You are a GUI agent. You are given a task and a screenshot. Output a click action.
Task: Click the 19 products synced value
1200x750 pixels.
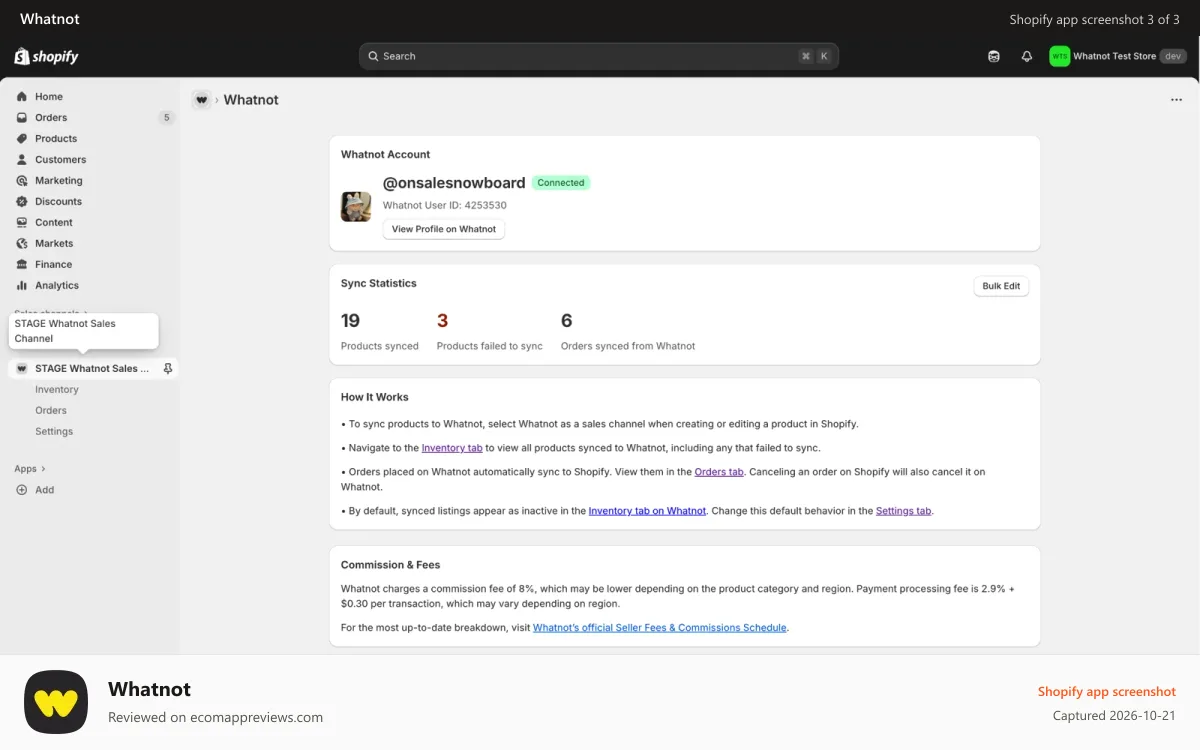(x=350, y=321)
